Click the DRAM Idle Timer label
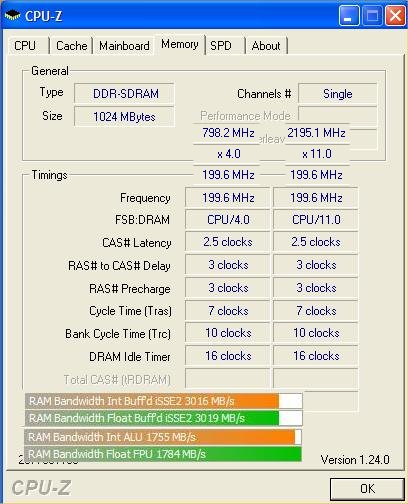 tap(130, 357)
